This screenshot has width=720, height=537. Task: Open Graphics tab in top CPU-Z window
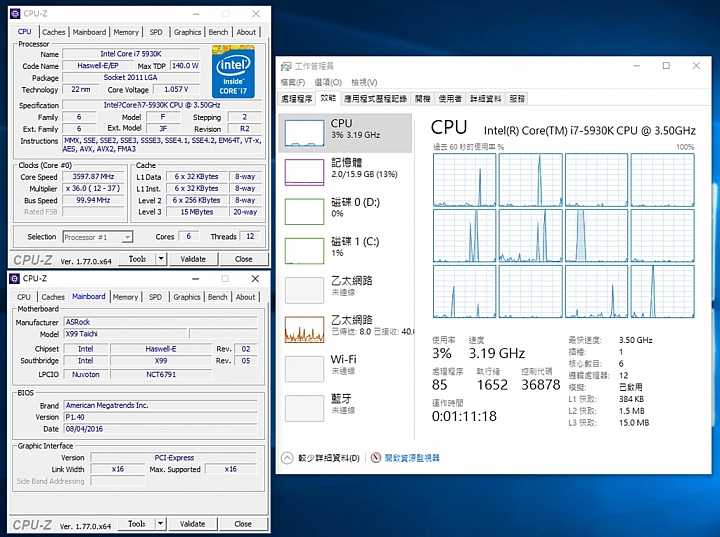[187, 32]
